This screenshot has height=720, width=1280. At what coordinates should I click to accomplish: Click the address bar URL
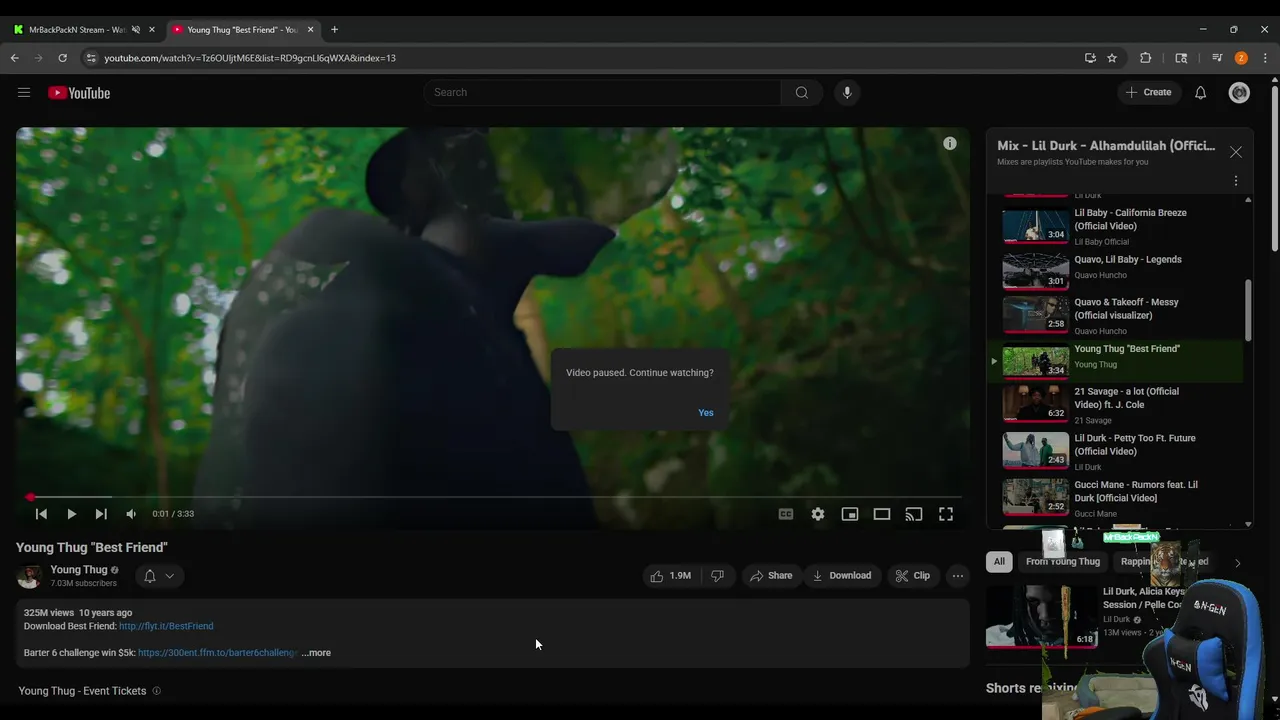coord(250,58)
